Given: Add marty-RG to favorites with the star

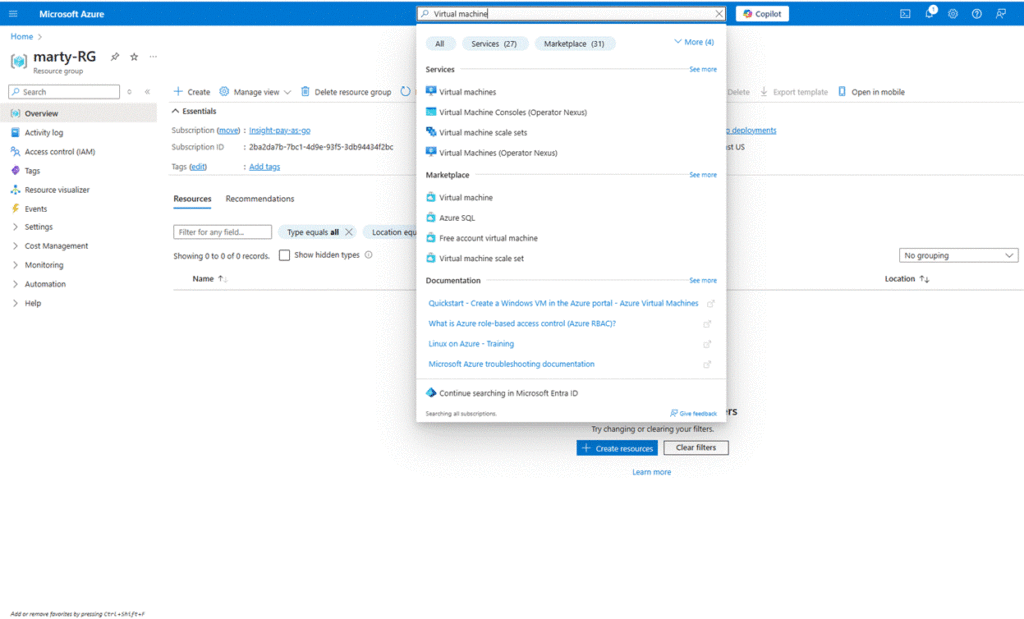Looking at the screenshot, I should [x=134, y=57].
